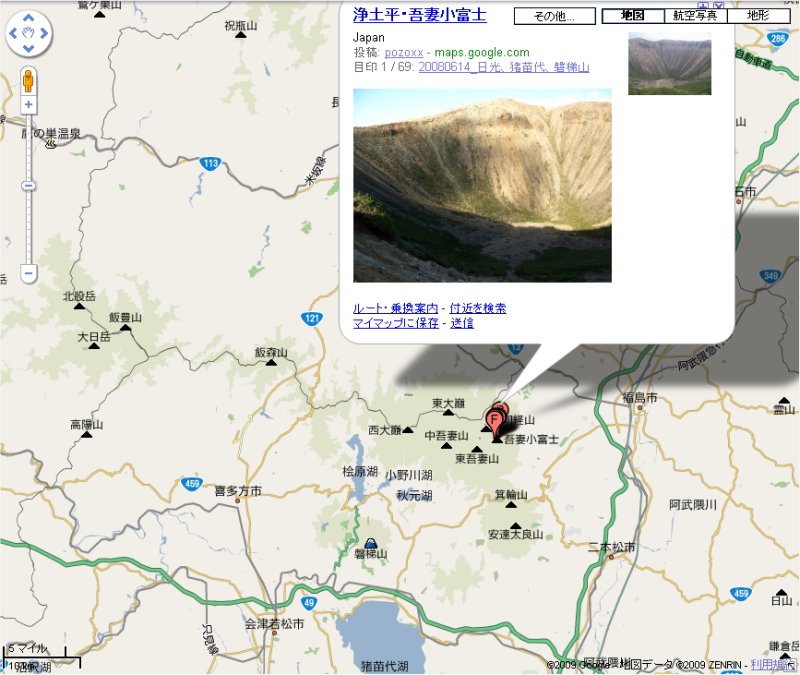Image resolution: width=800 pixels, height=675 pixels.
Task: Click the 西大巓 mountain peak marker
Action: [408, 430]
